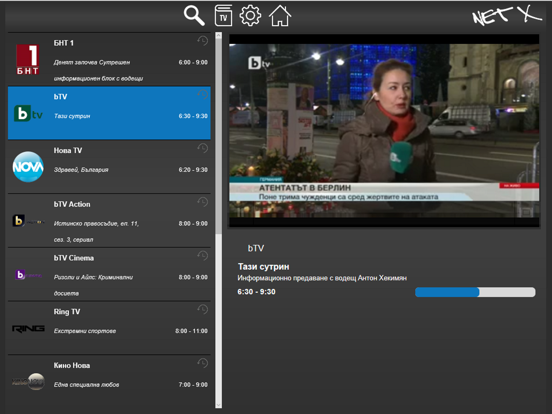
Task: Open catch-up history for Нова TV
Action: [x=202, y=148]
